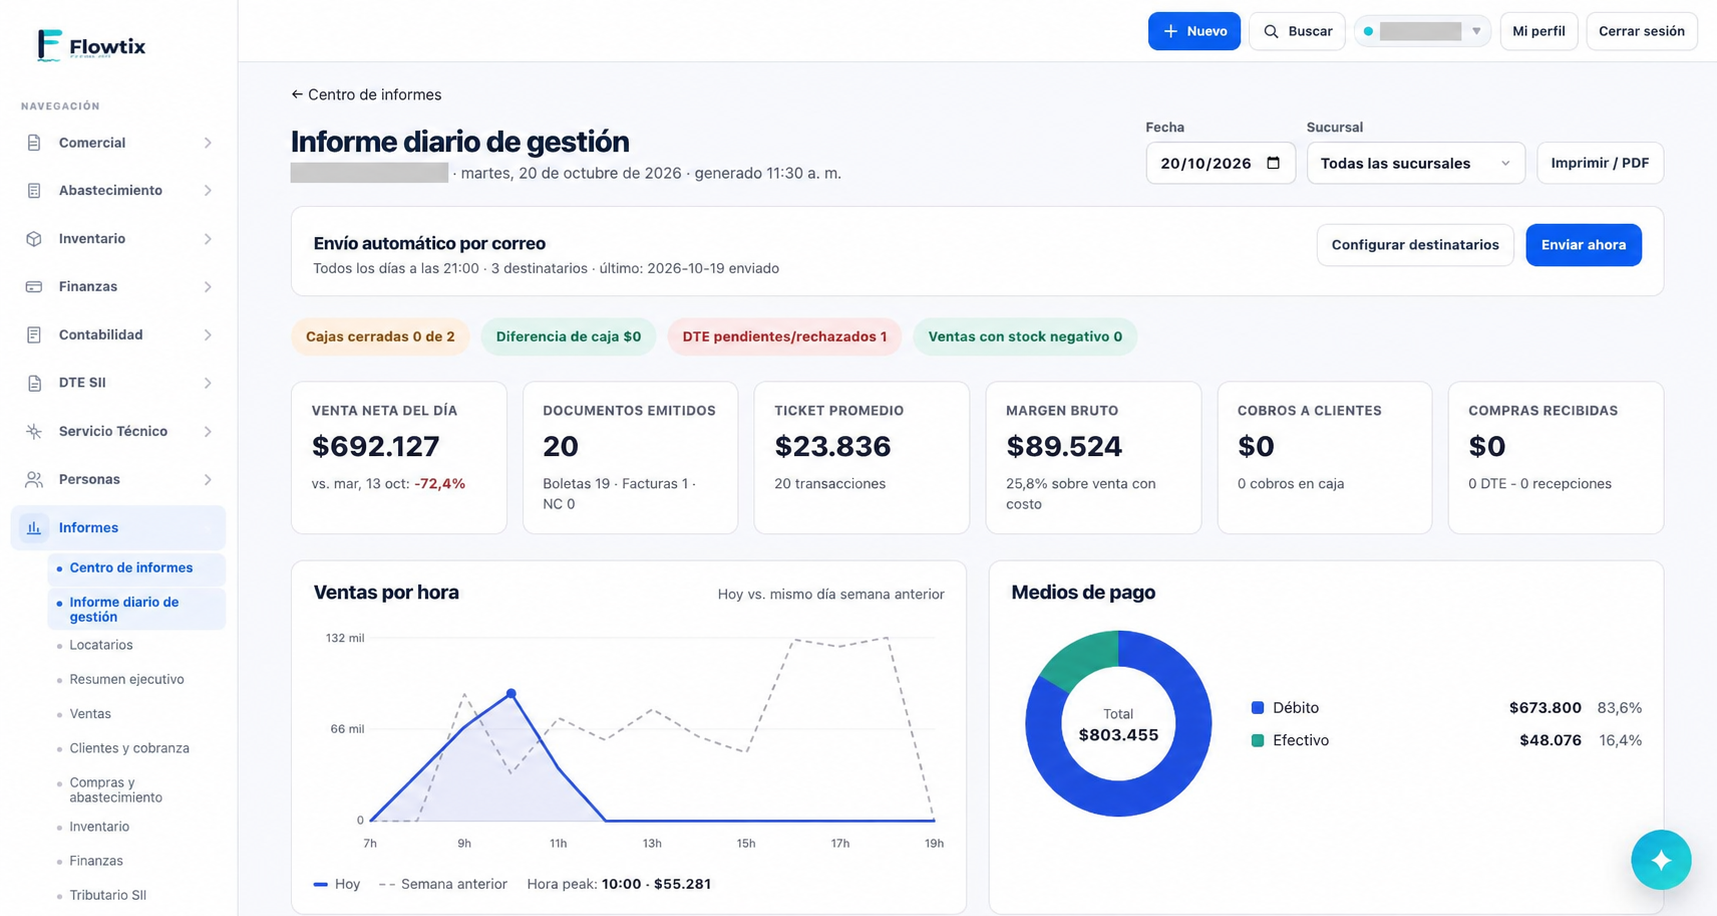Open the Sucursal dropdown
The width and height of the screenshot is (1717, 916).
(x=1416, y=163)
